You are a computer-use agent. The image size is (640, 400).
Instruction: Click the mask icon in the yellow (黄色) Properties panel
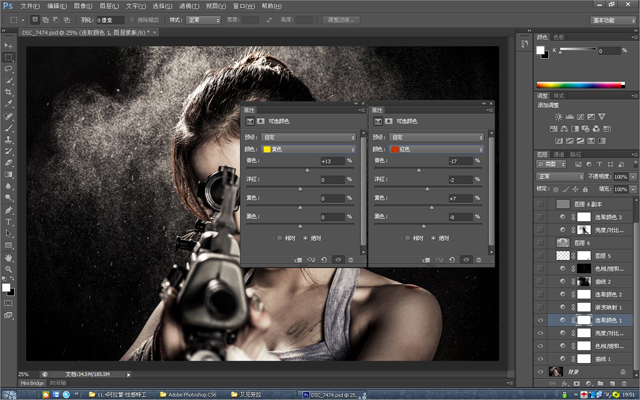click(x=260, y=120)
